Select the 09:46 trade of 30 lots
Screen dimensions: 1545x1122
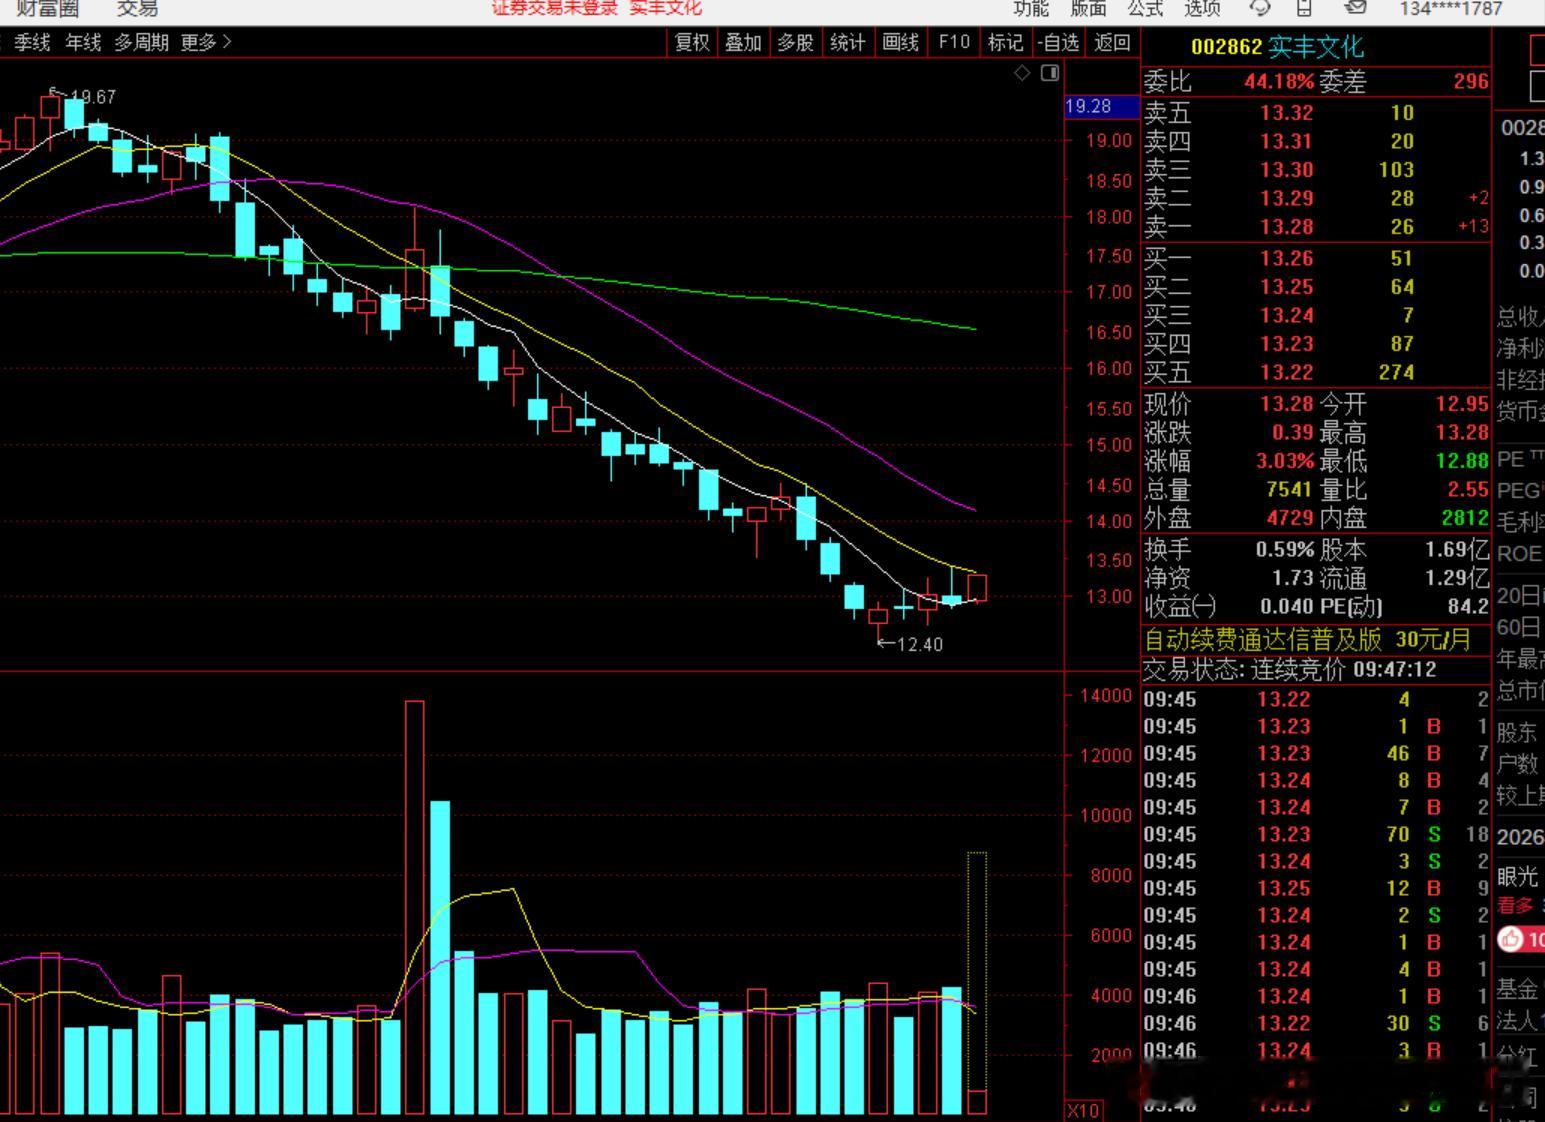[x=1316, y=1023]
